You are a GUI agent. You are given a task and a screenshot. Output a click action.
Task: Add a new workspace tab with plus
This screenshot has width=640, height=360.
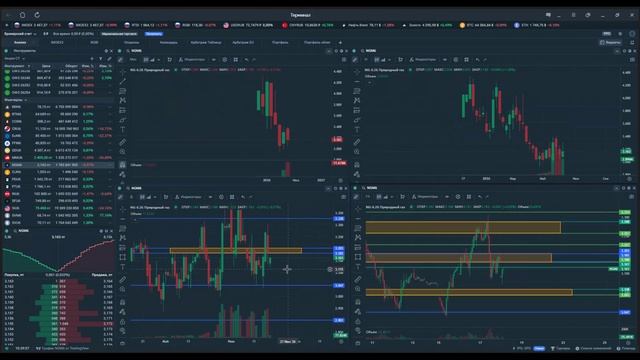(340, 42)
